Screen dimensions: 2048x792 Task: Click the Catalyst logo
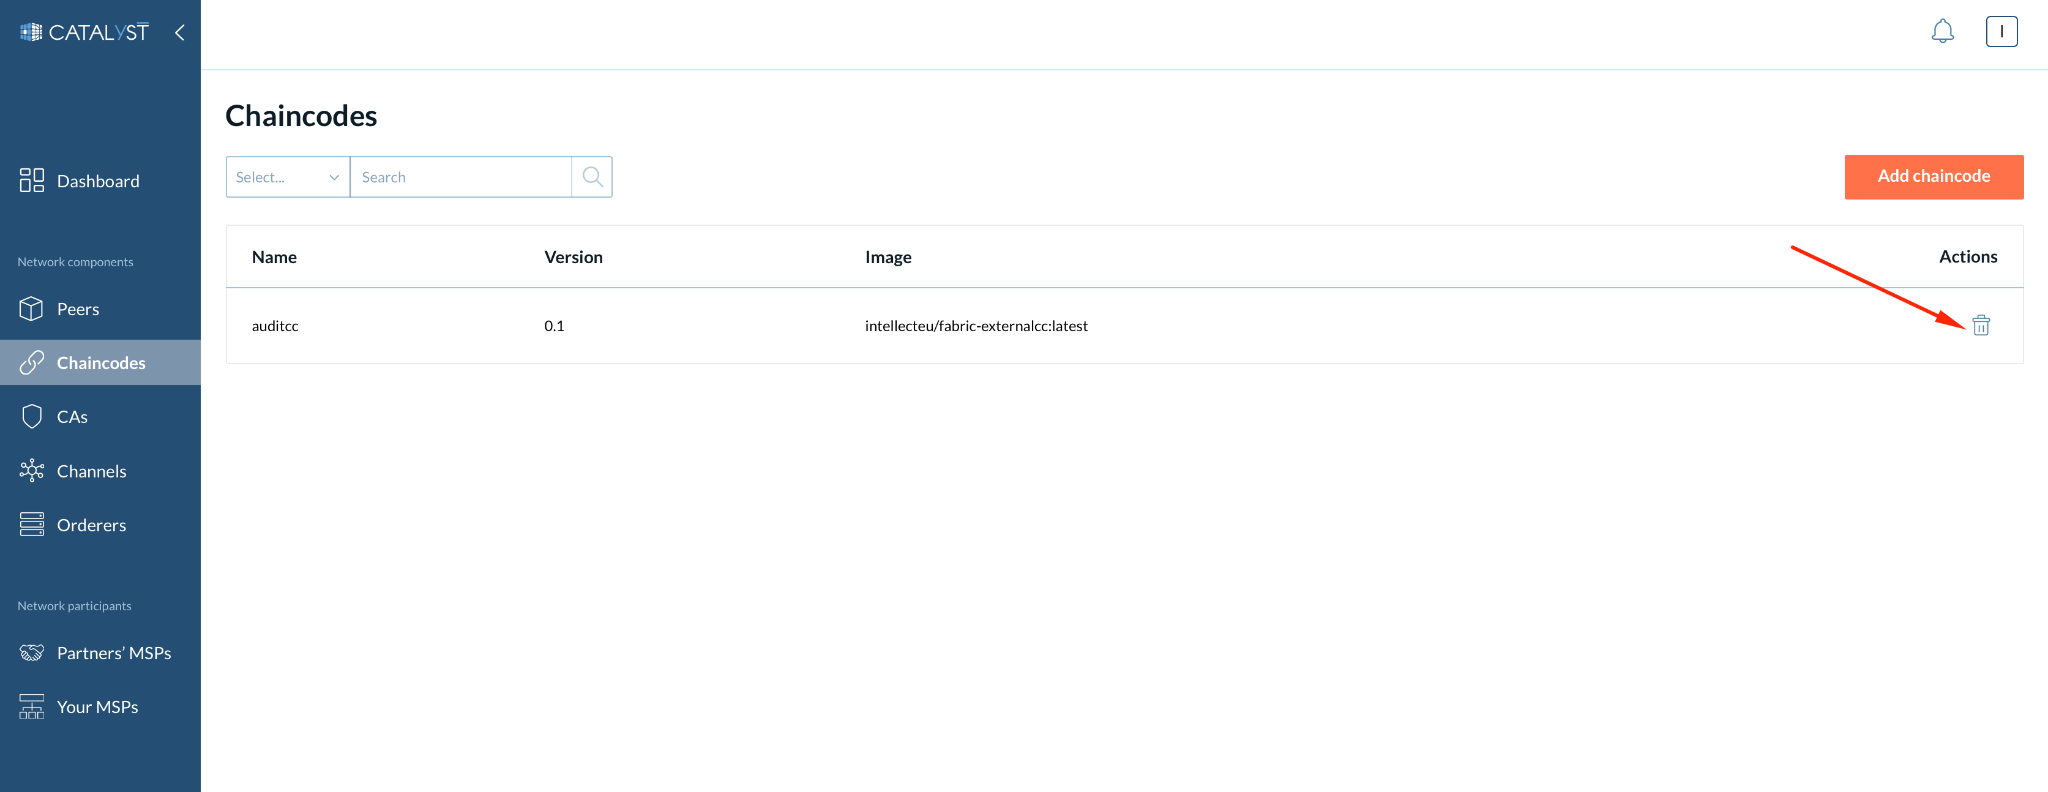84,32
